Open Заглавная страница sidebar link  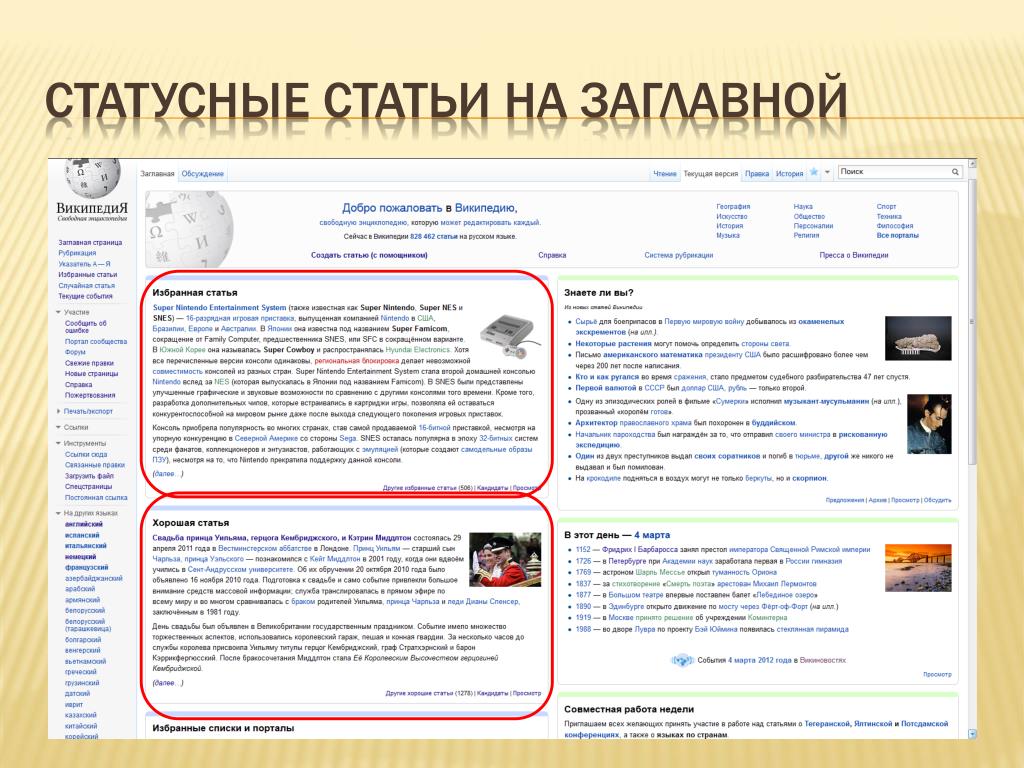tap(90, 242)
